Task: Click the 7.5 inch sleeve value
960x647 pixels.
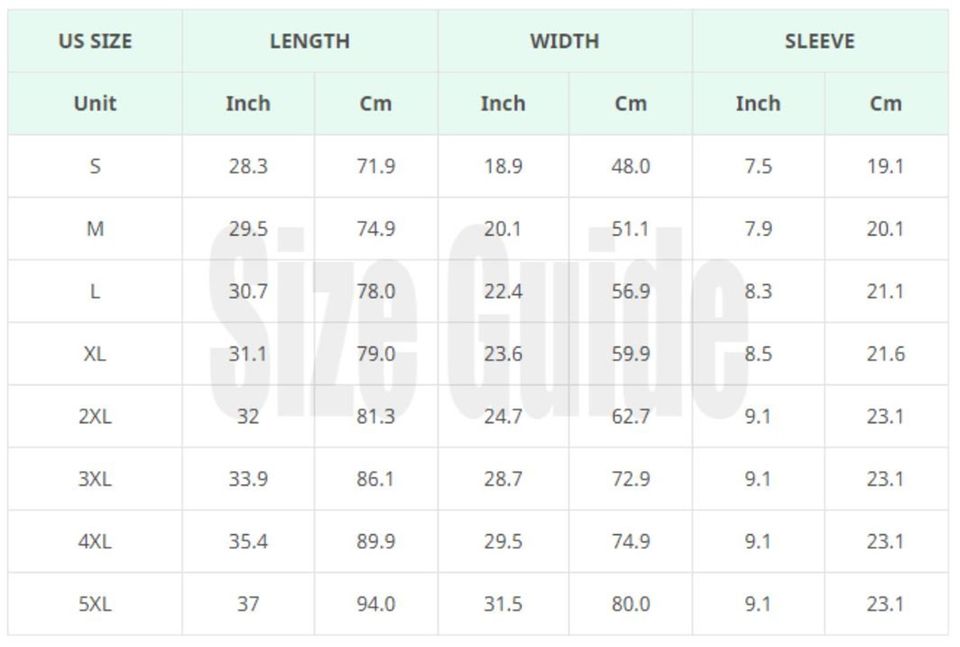Action: [x=758, y=166]
